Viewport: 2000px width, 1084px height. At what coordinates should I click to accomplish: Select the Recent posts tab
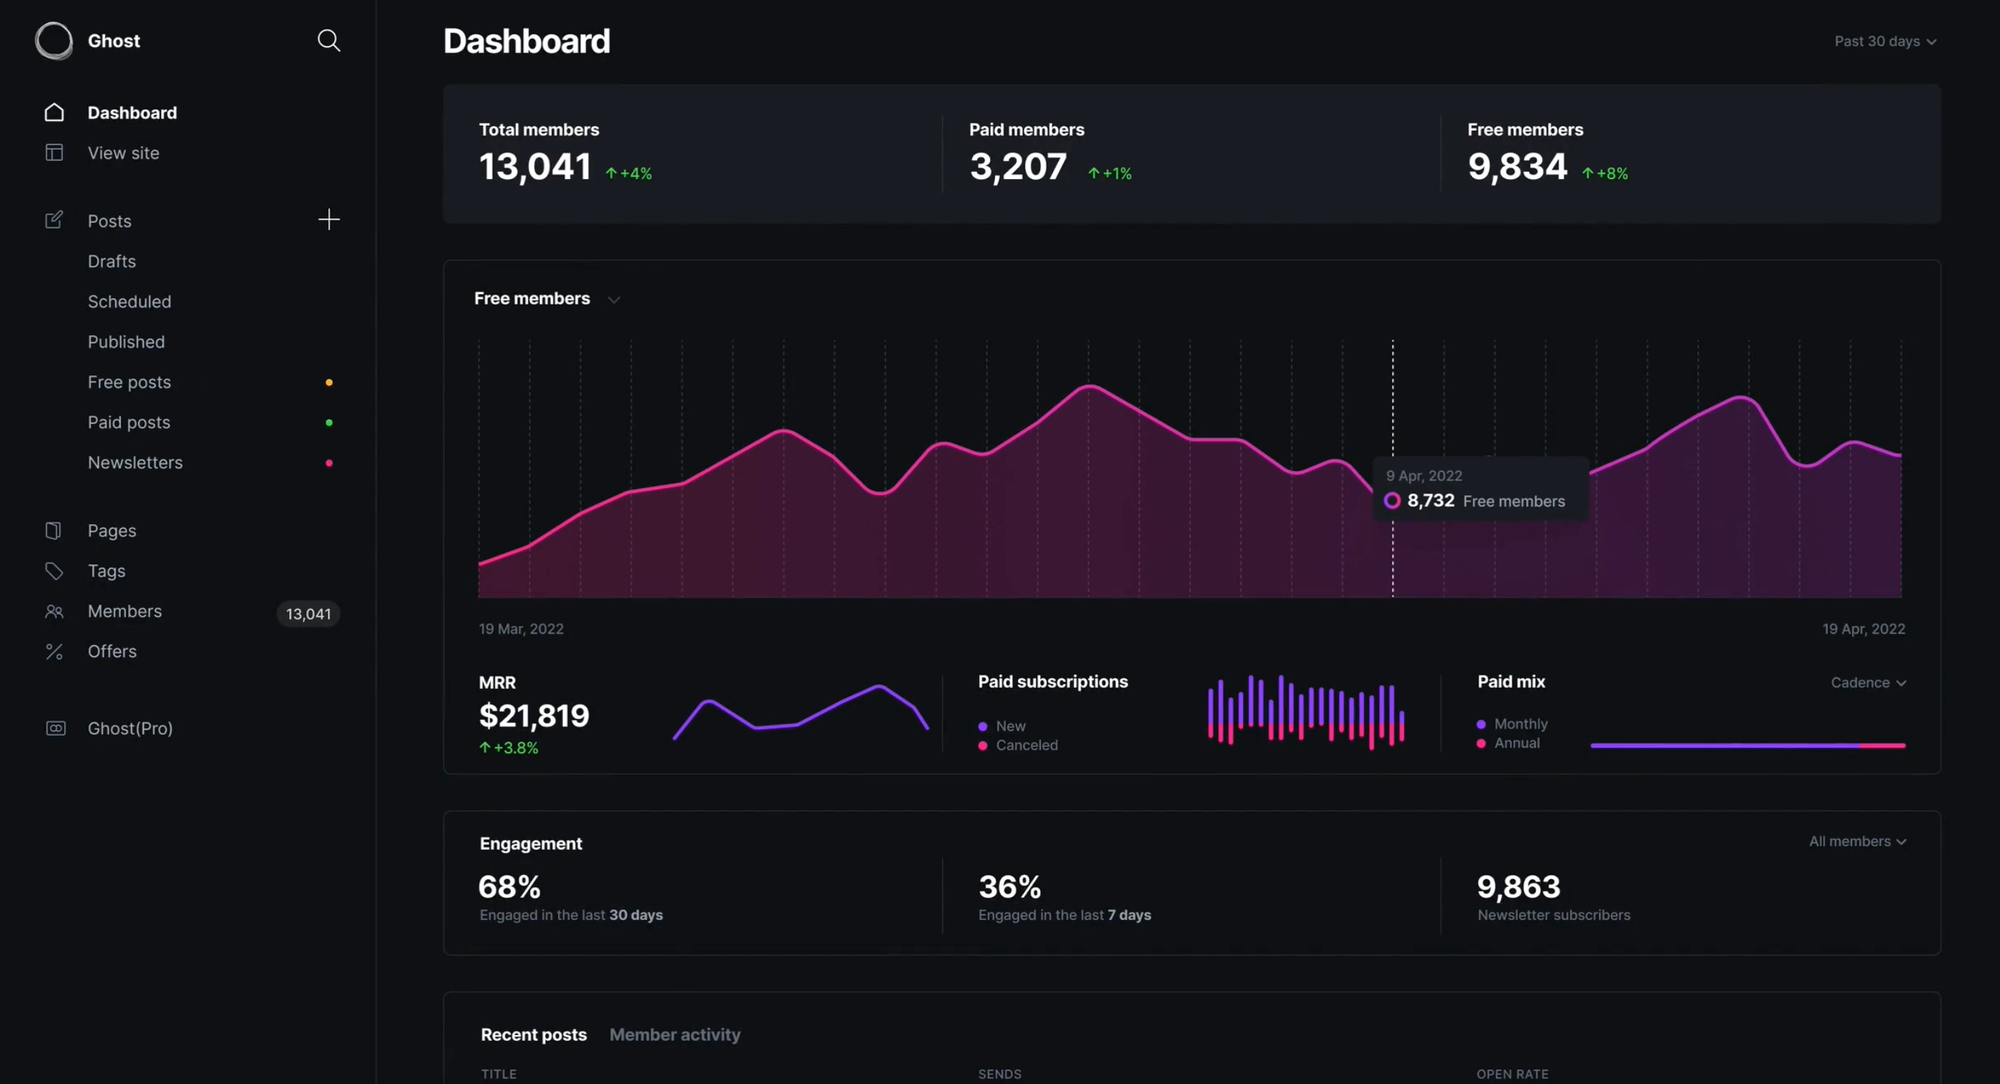[533, 1035]
